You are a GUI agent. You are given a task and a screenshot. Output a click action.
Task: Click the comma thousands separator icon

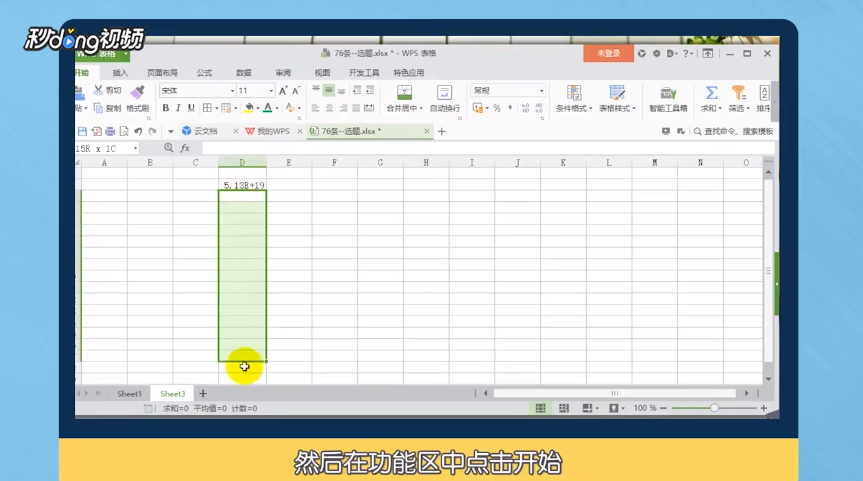510,108
